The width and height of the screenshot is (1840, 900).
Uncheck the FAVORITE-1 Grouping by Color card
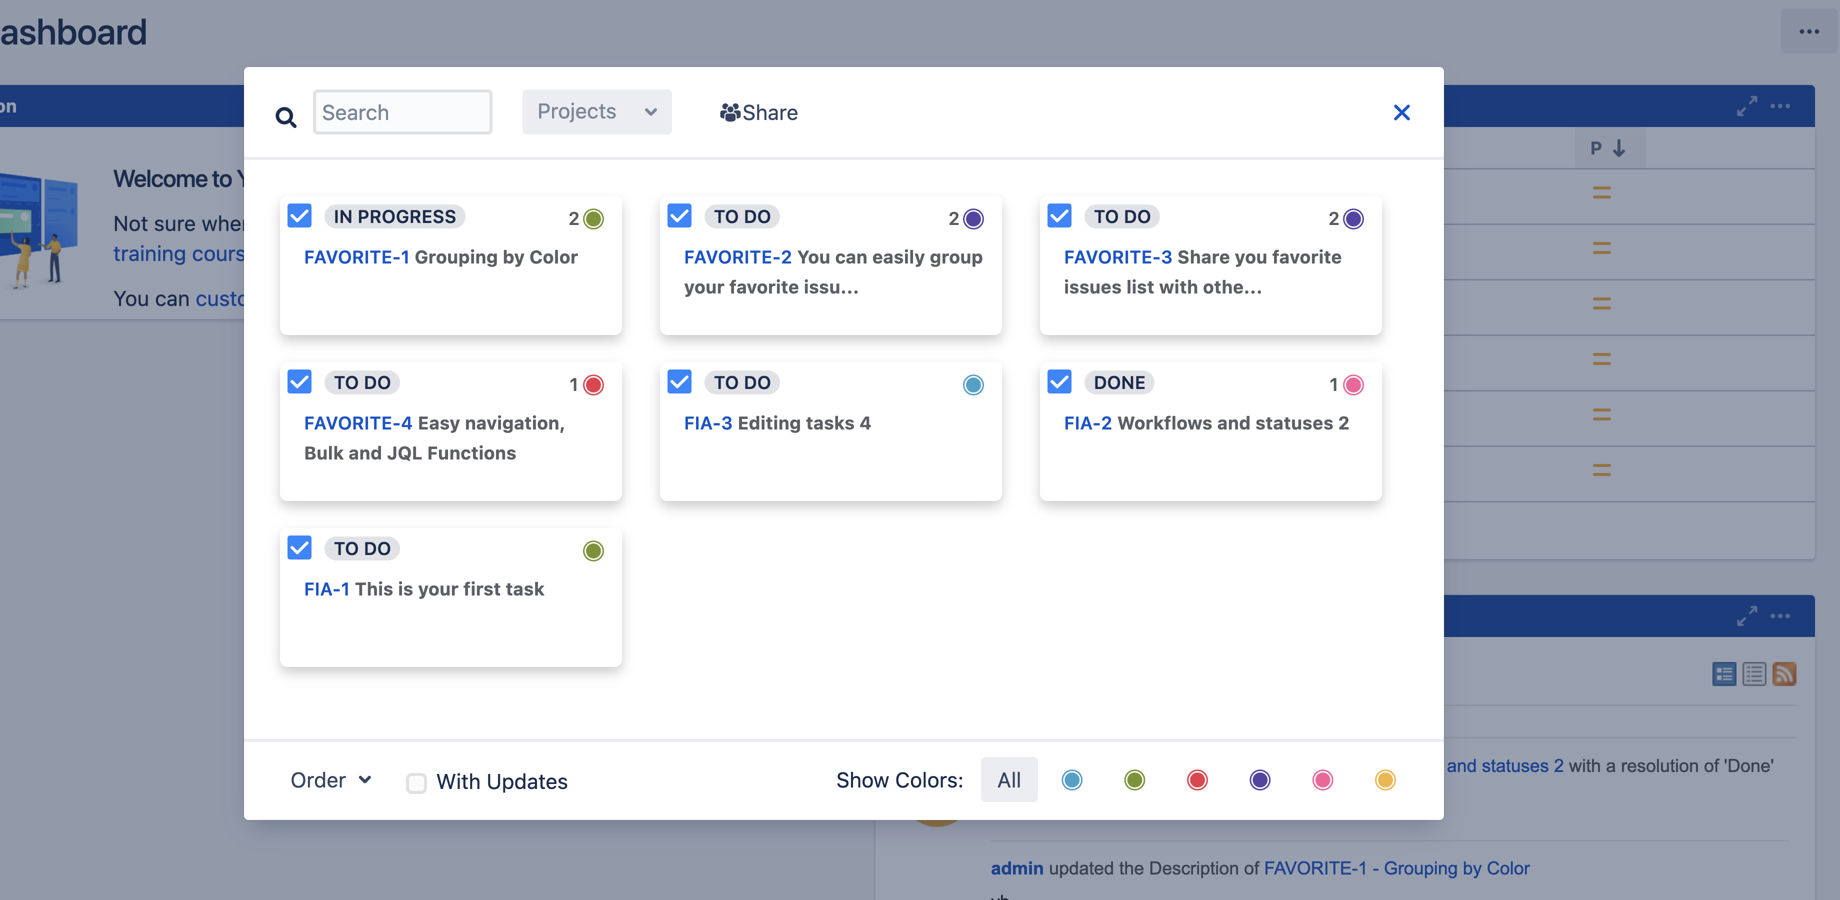pos(299,215)
